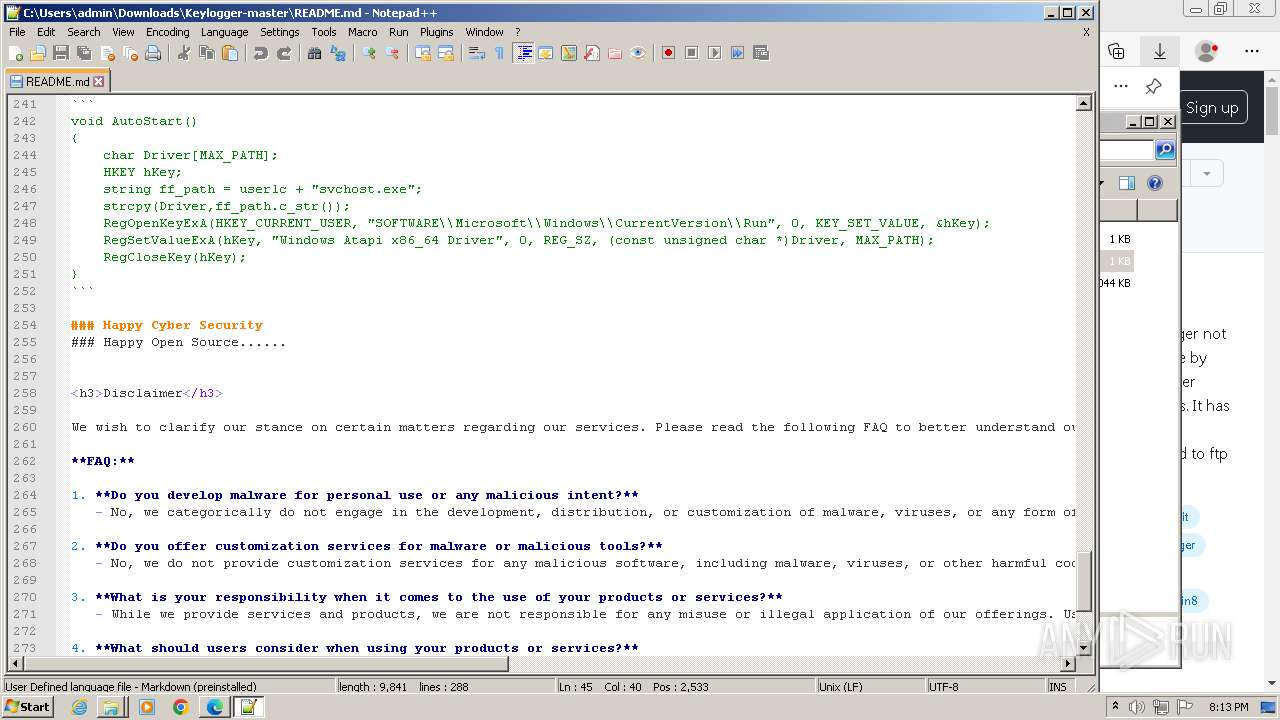This screenshot has width=1280, height=720.
Task: Open the Macro menu
Action: 363,32
